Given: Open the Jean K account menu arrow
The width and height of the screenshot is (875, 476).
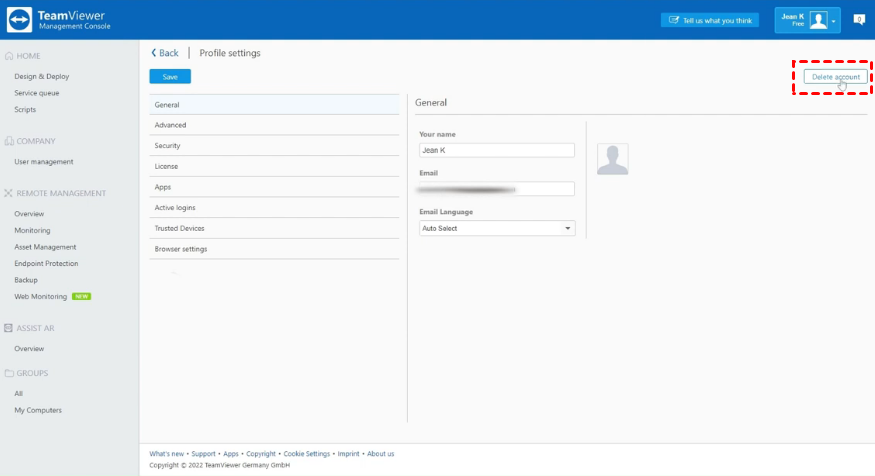Looking at the screenshot, I should click(833, 21).
